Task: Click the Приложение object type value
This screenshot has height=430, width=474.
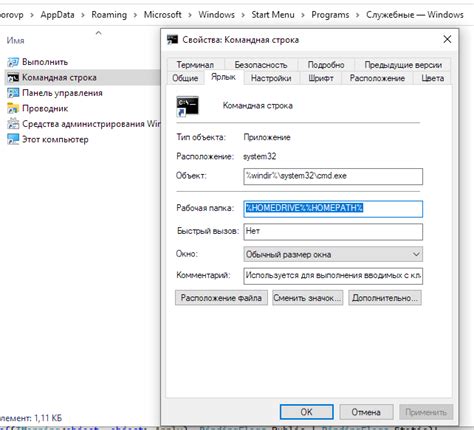Action: [267, 137]
